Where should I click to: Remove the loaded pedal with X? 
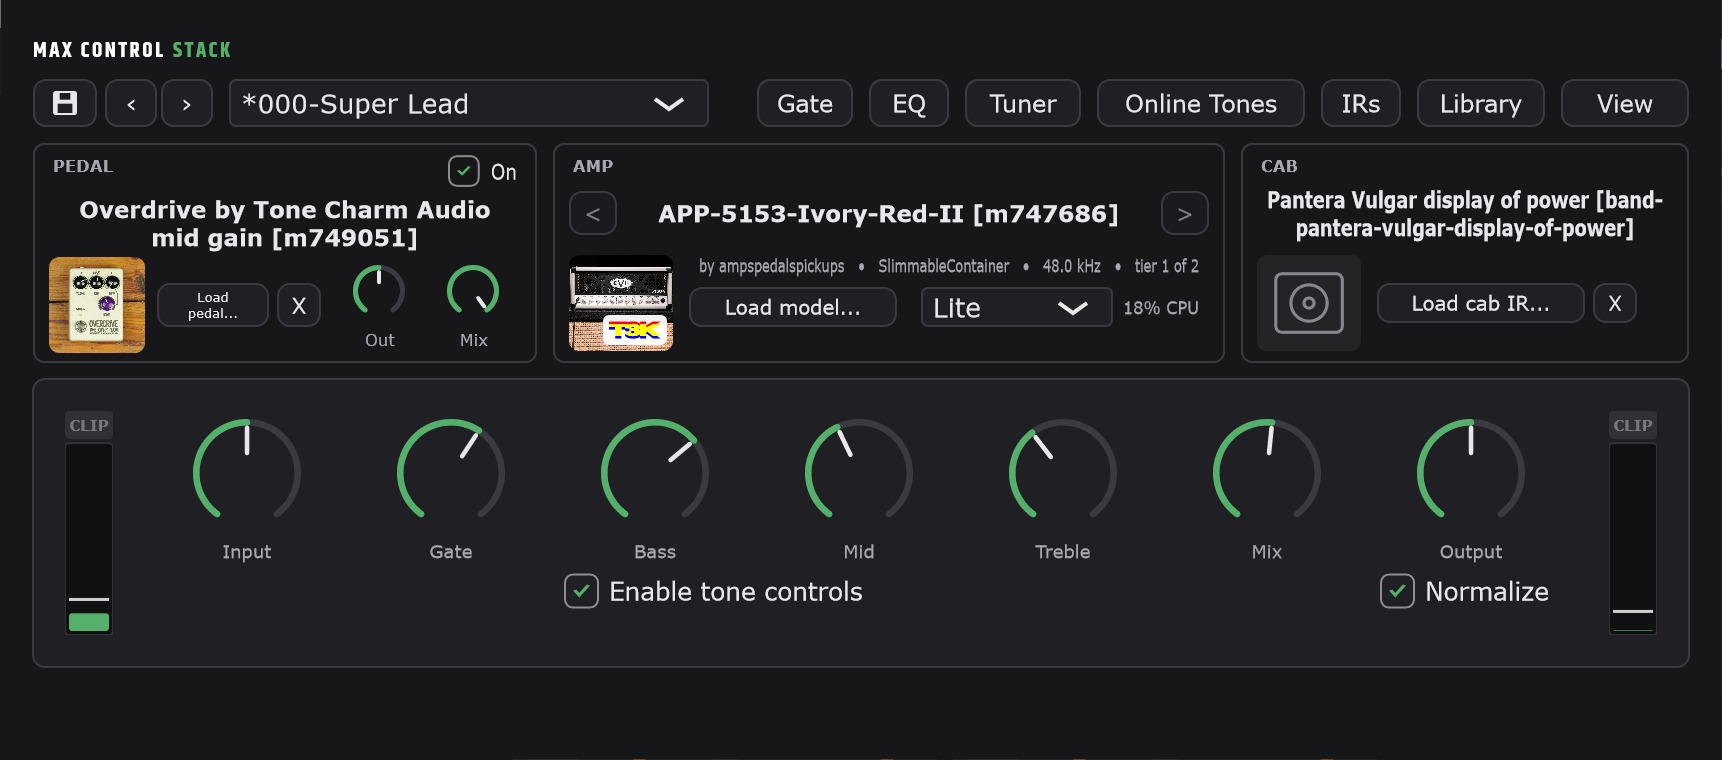tap(299, 305)
